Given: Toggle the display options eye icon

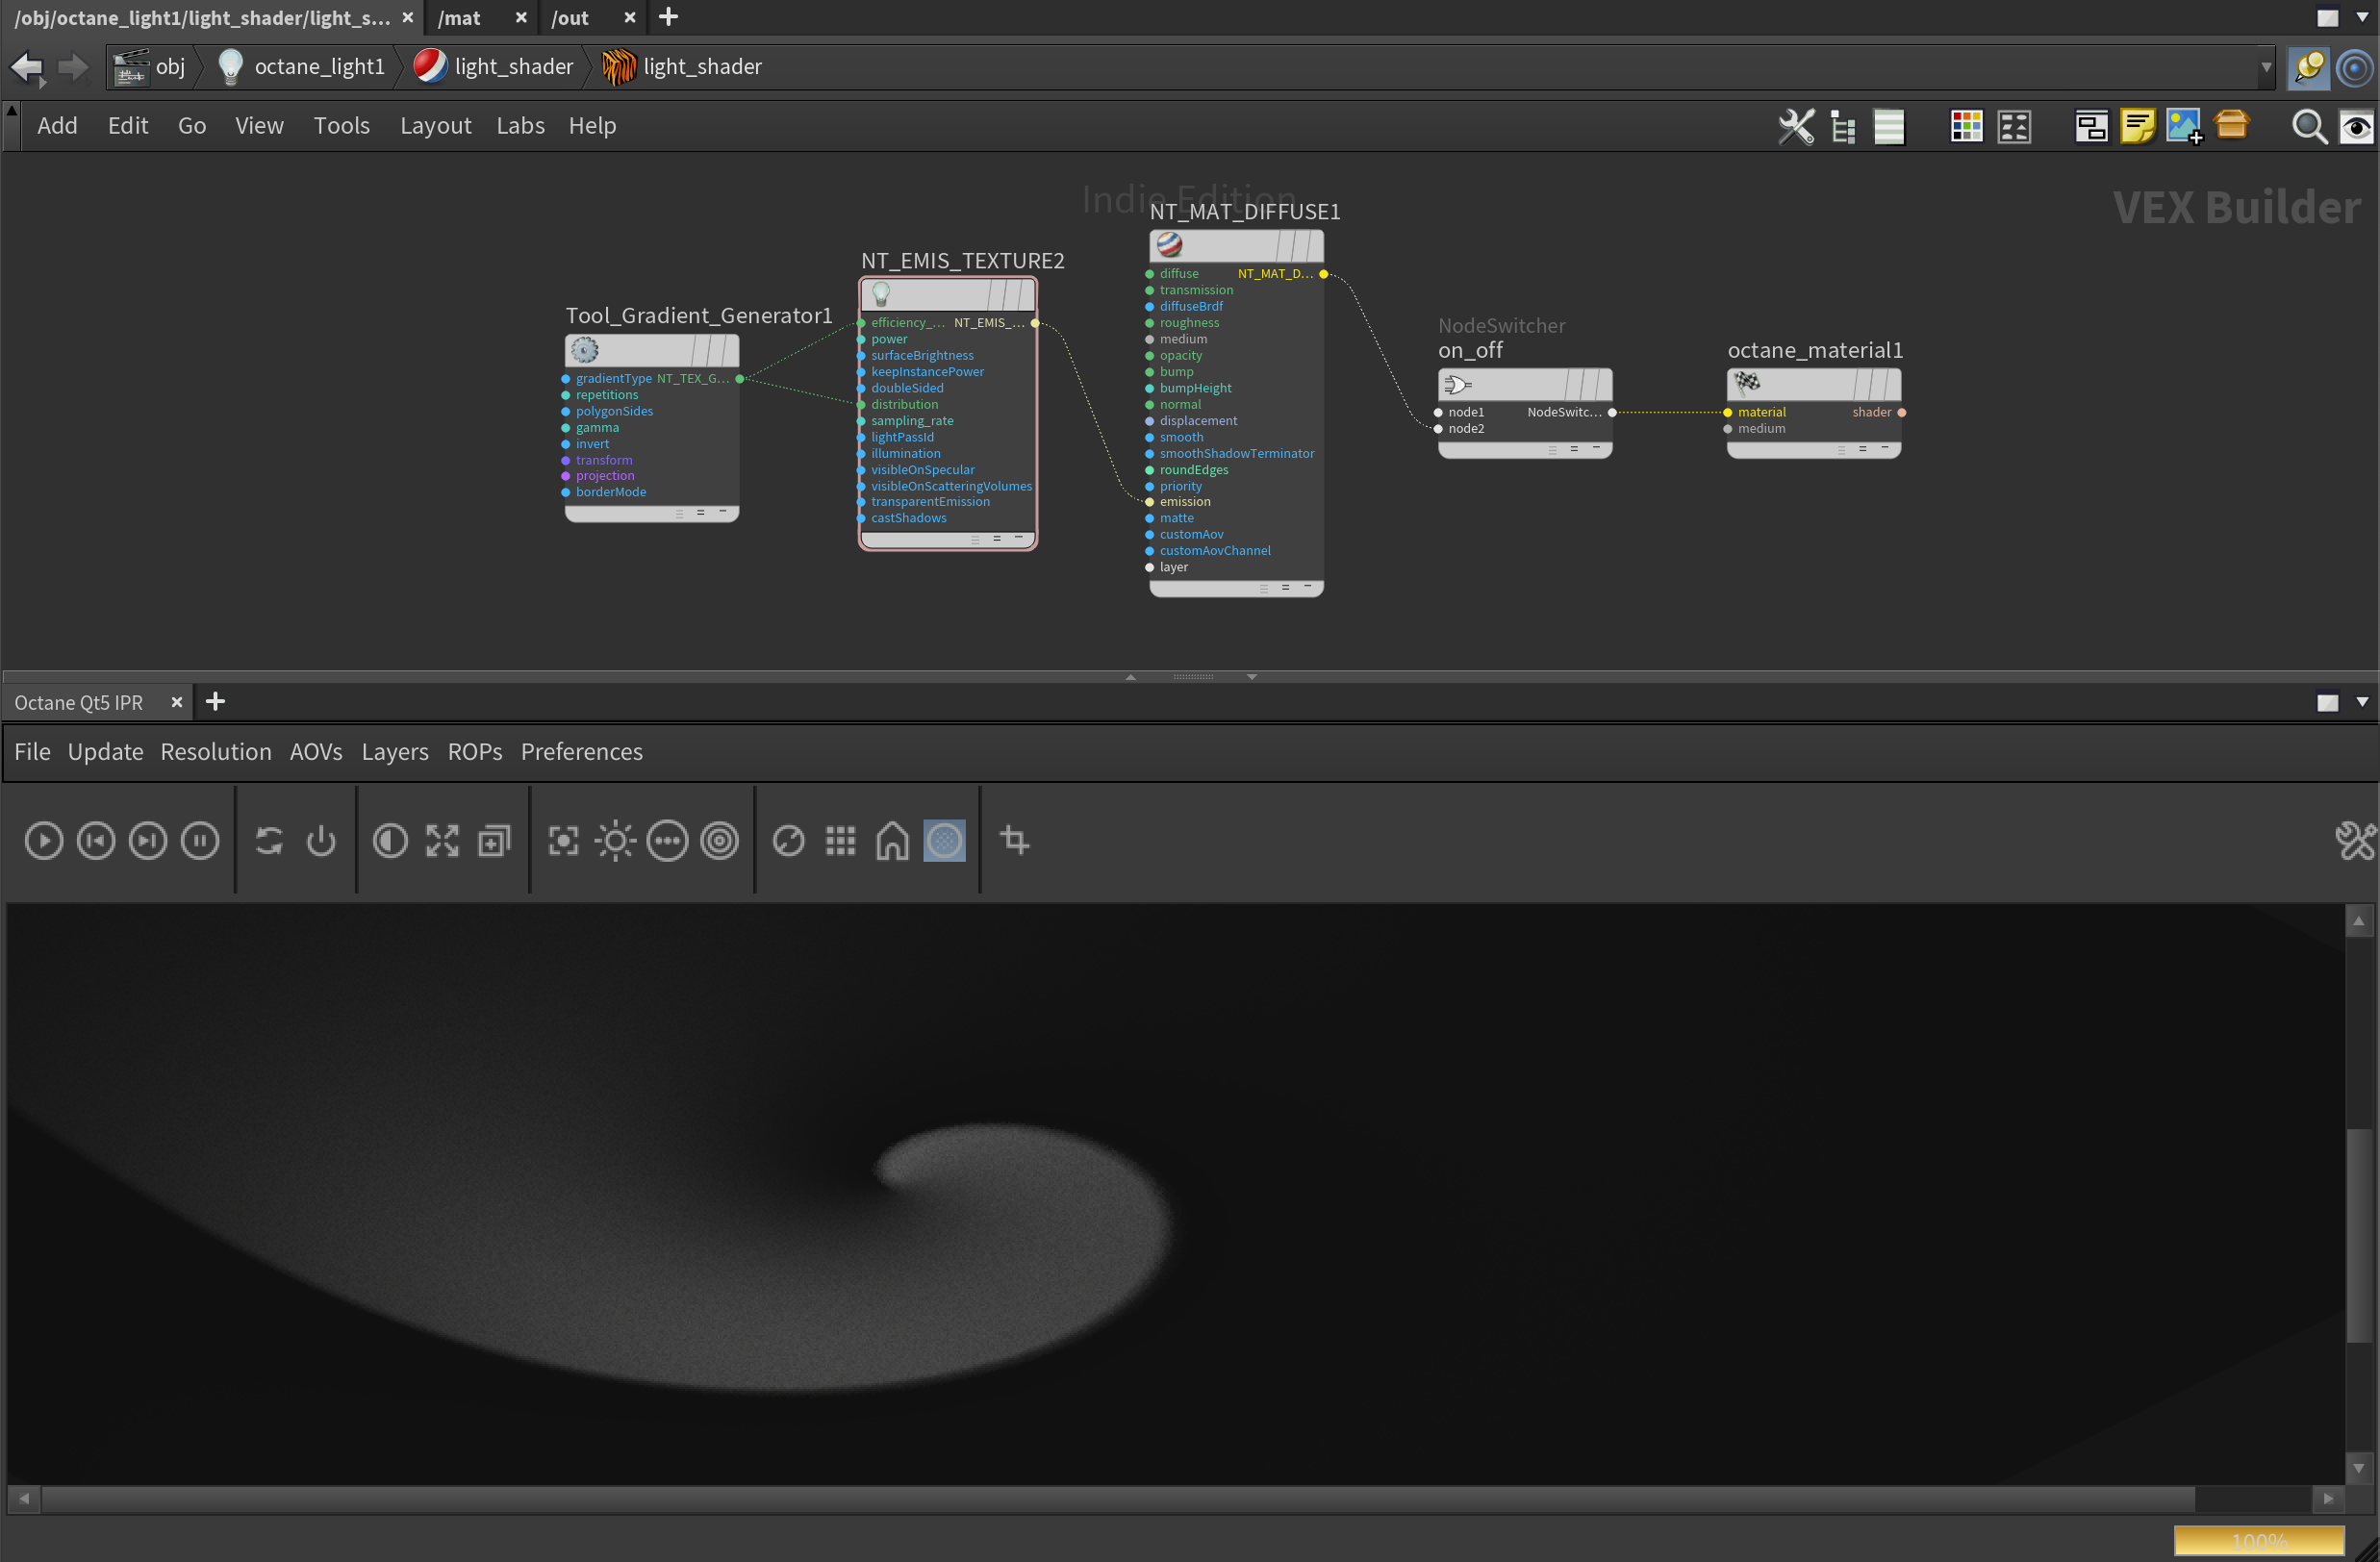Looking at the screenshot, I should point(2356,127).
